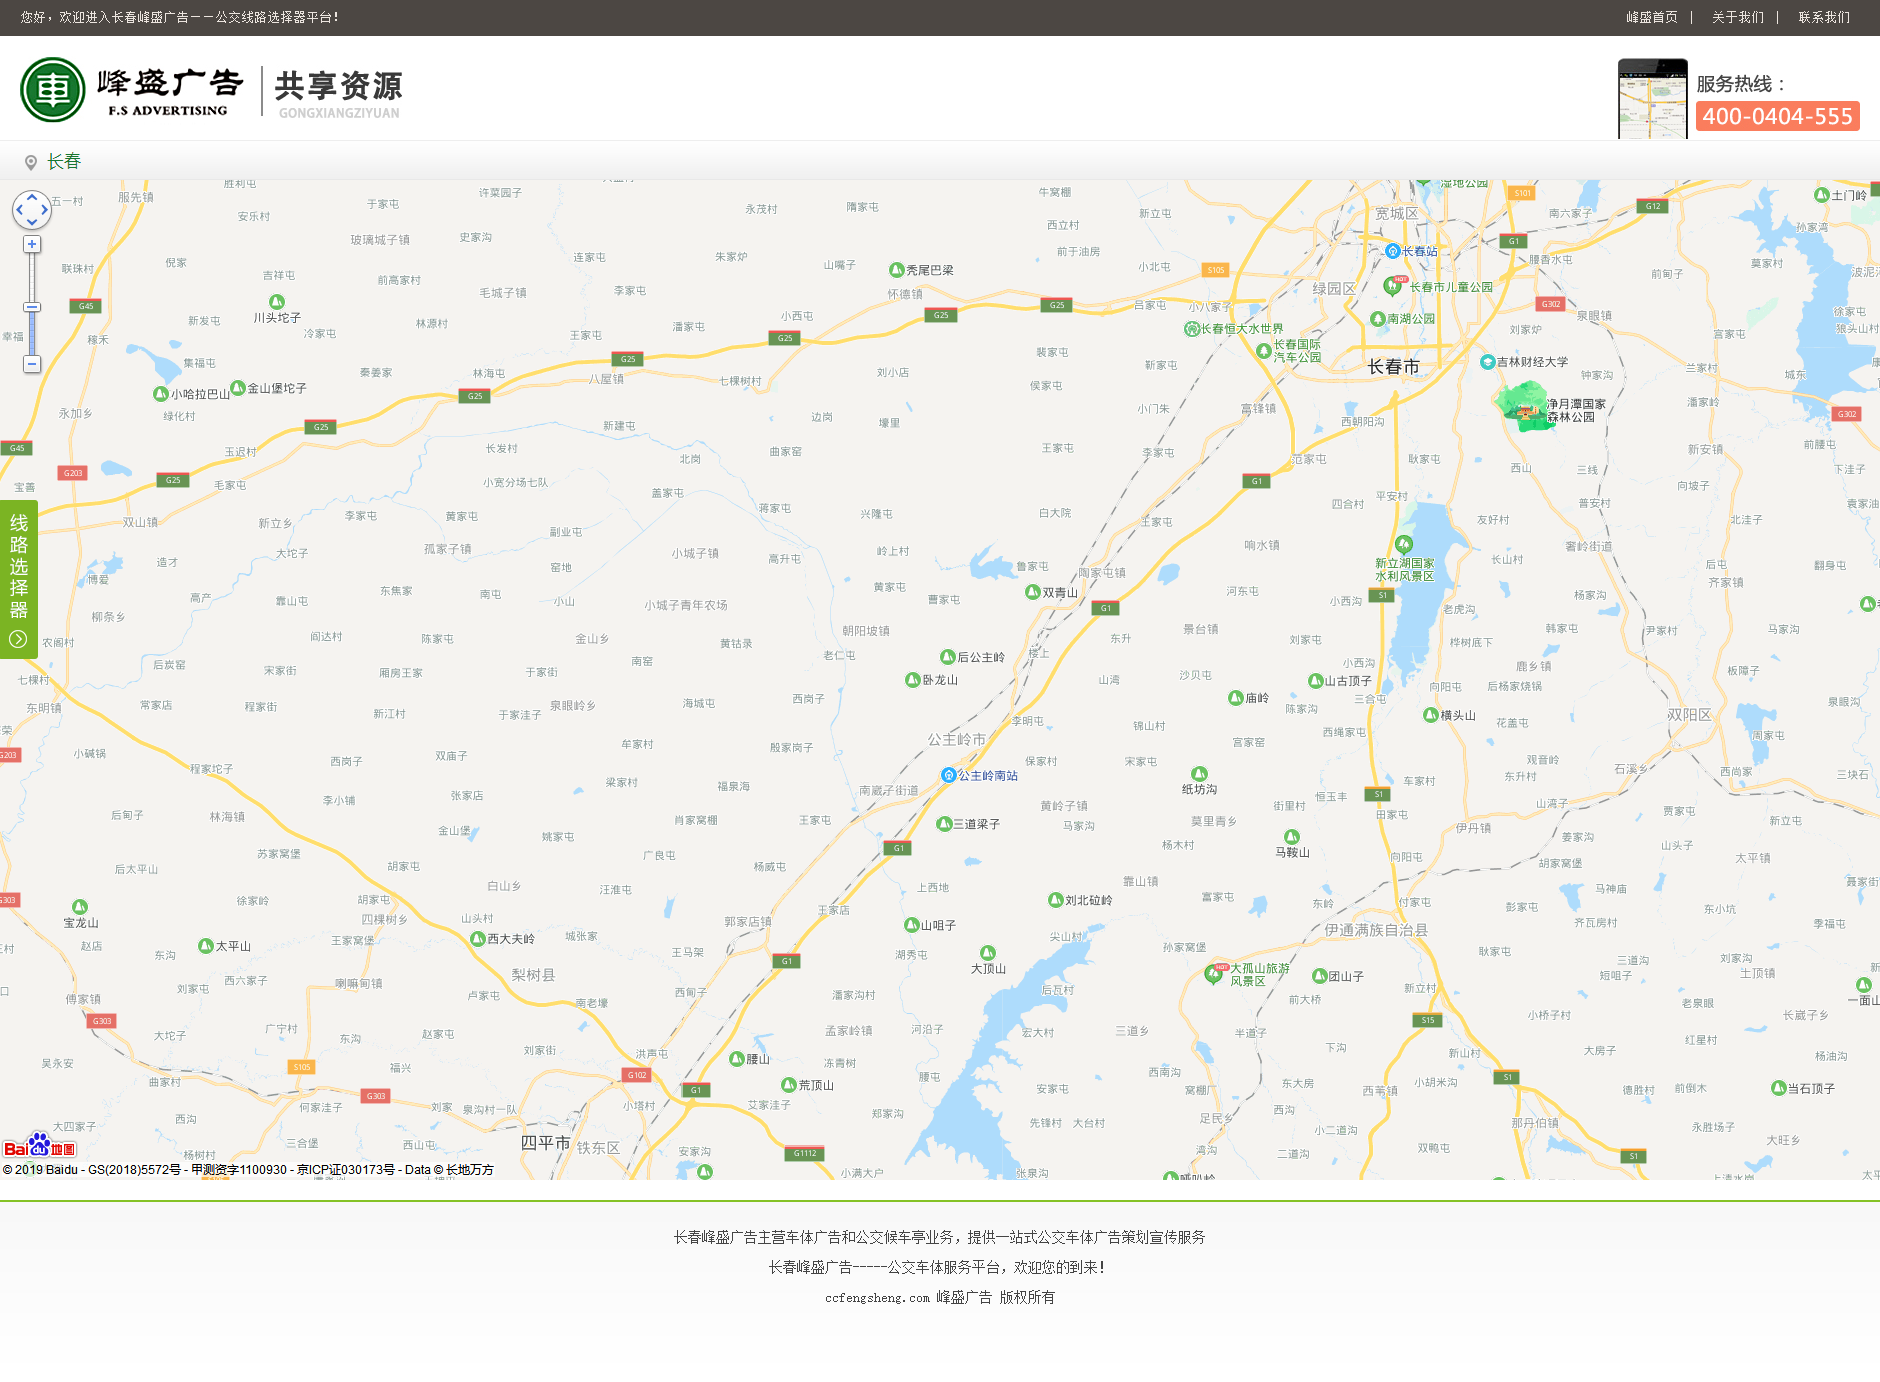Pan the map left with the arrow
Image resolution: width=1880 pixels, height=1382 pixels.
[19, 210]
